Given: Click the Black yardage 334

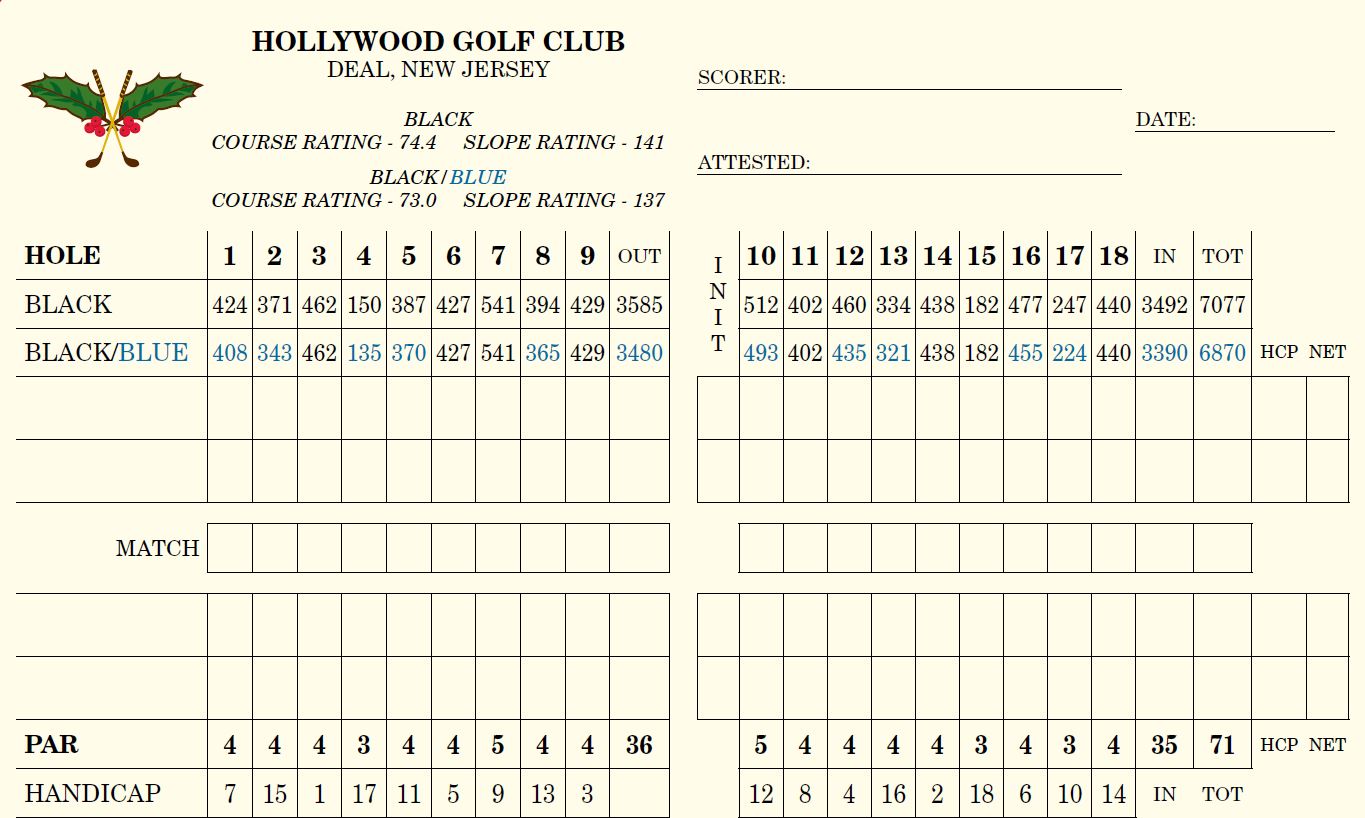Looking at the screenshot, I should coord(893,305).
